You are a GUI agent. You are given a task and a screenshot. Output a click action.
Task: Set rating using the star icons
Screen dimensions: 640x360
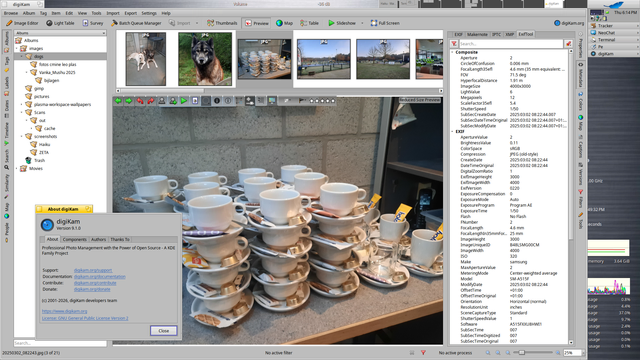click(x=322, y=101)
